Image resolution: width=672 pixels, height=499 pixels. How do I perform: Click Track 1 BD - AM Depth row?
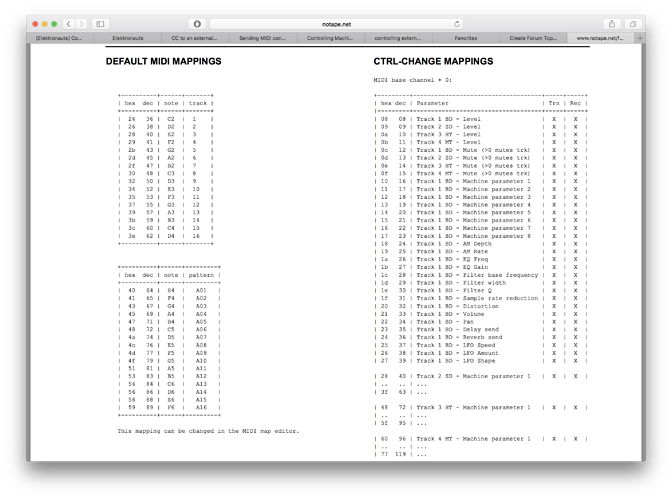tap(481, 244)
